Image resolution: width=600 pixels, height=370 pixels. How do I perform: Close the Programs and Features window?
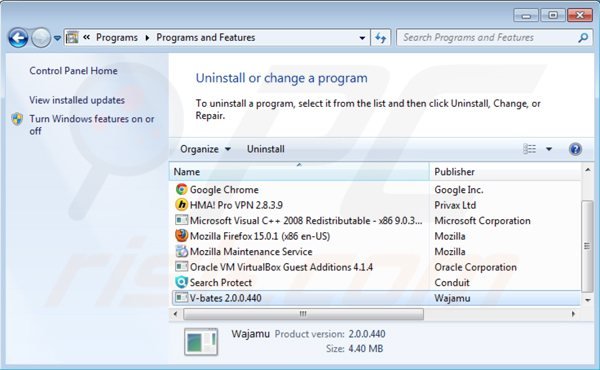580,15
